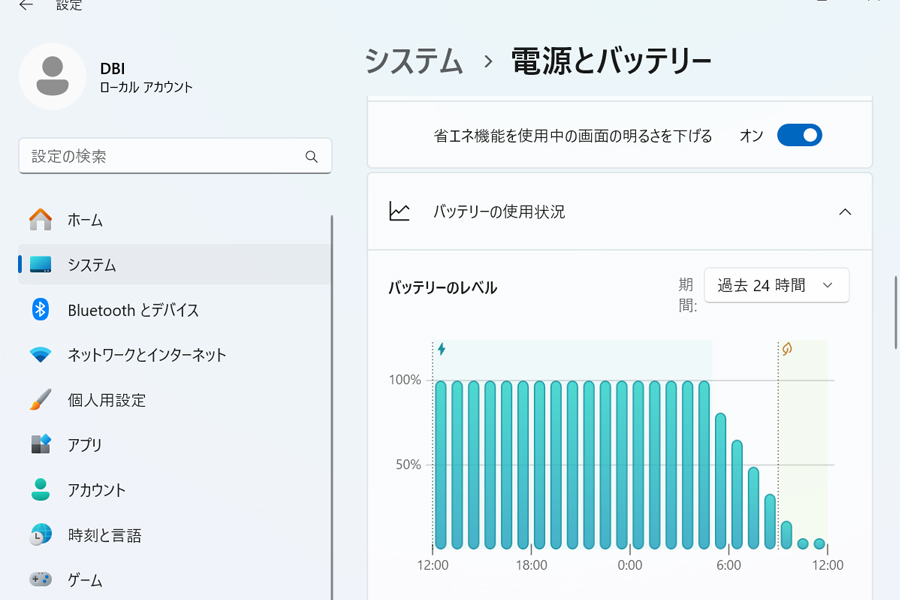The width and height of the screenshot is (900, 600).
Task: Turn off screen brightness lowering toggle
Action: tap(800, 136)
